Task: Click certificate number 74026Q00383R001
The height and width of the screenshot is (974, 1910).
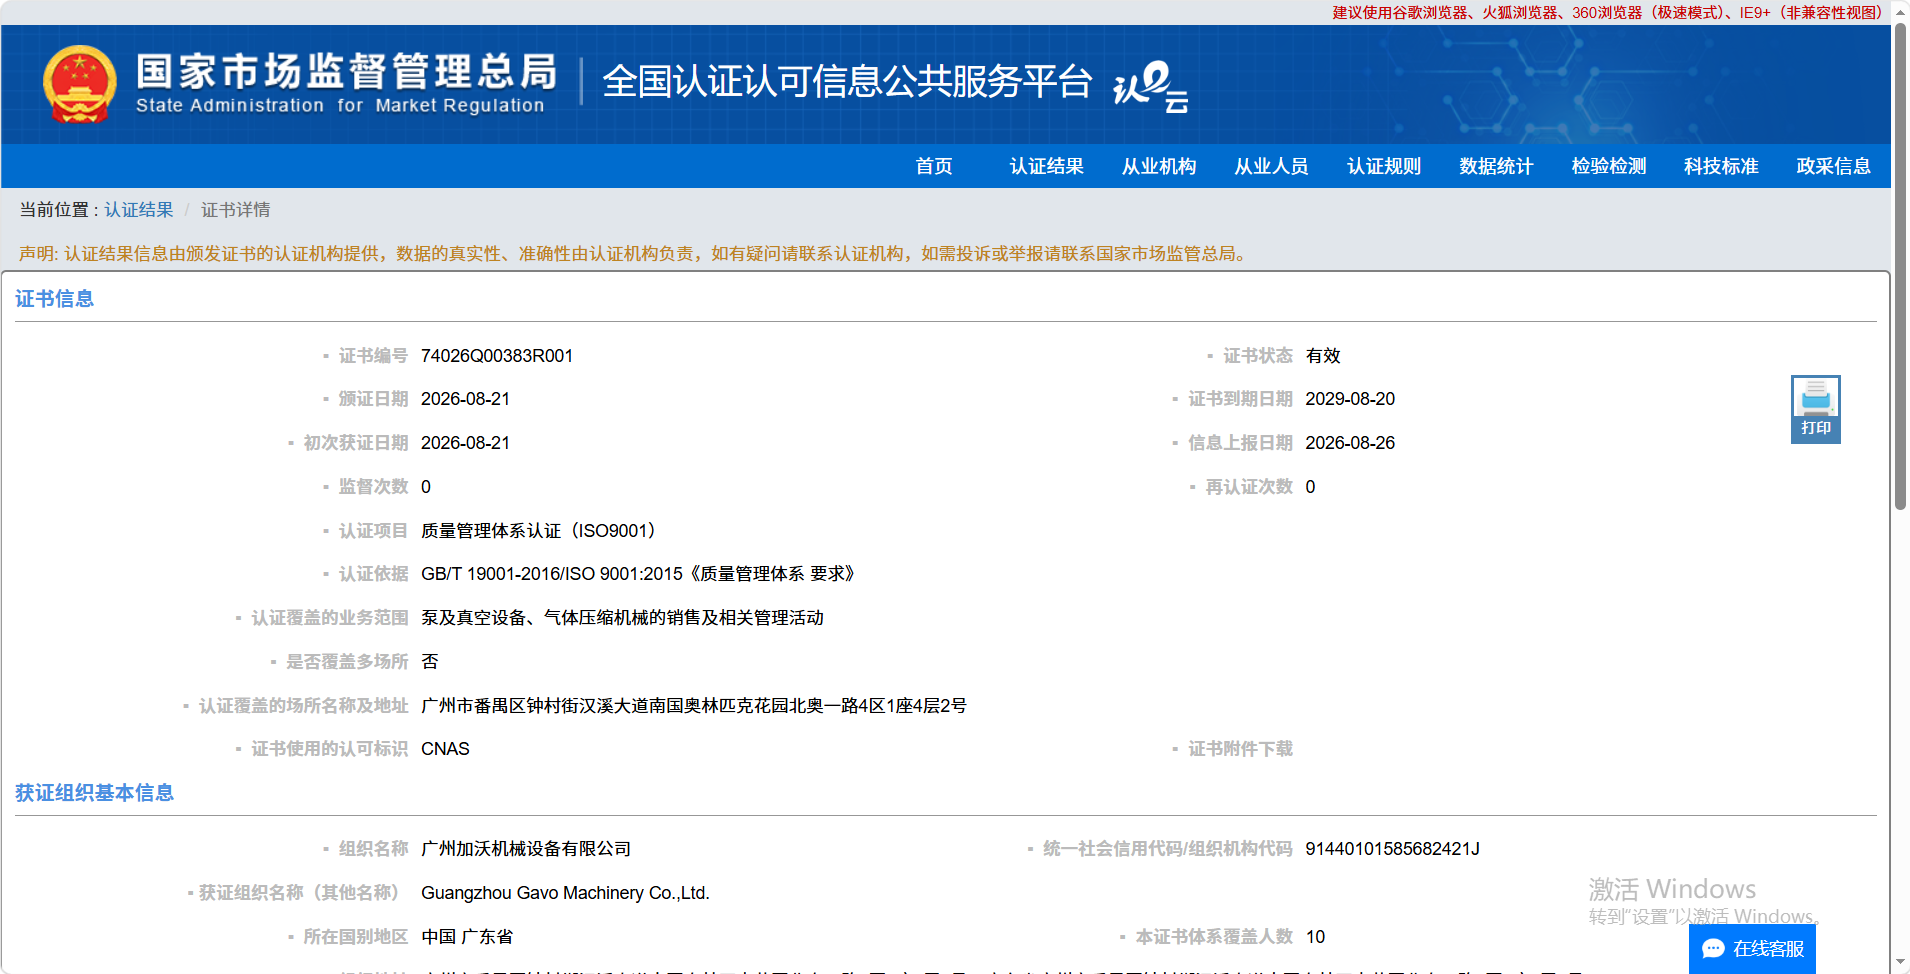Action: (x=497, y=356)
